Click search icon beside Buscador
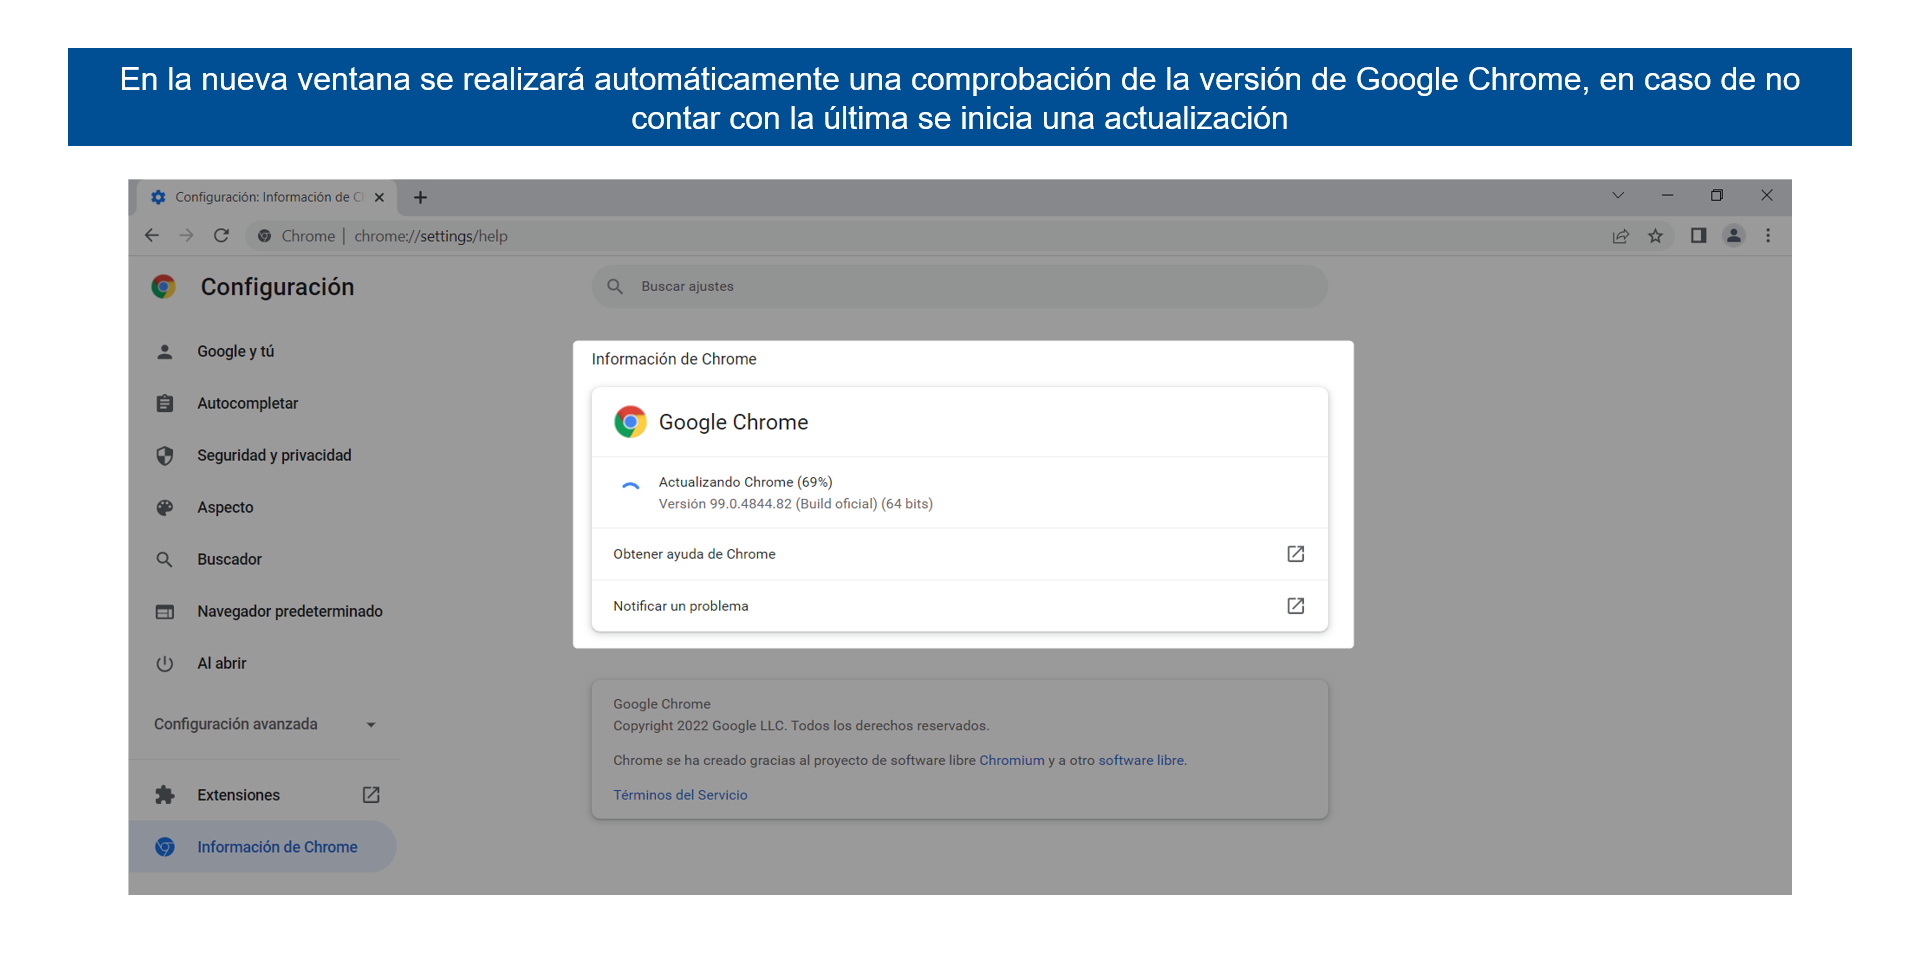 pos(165,560)
